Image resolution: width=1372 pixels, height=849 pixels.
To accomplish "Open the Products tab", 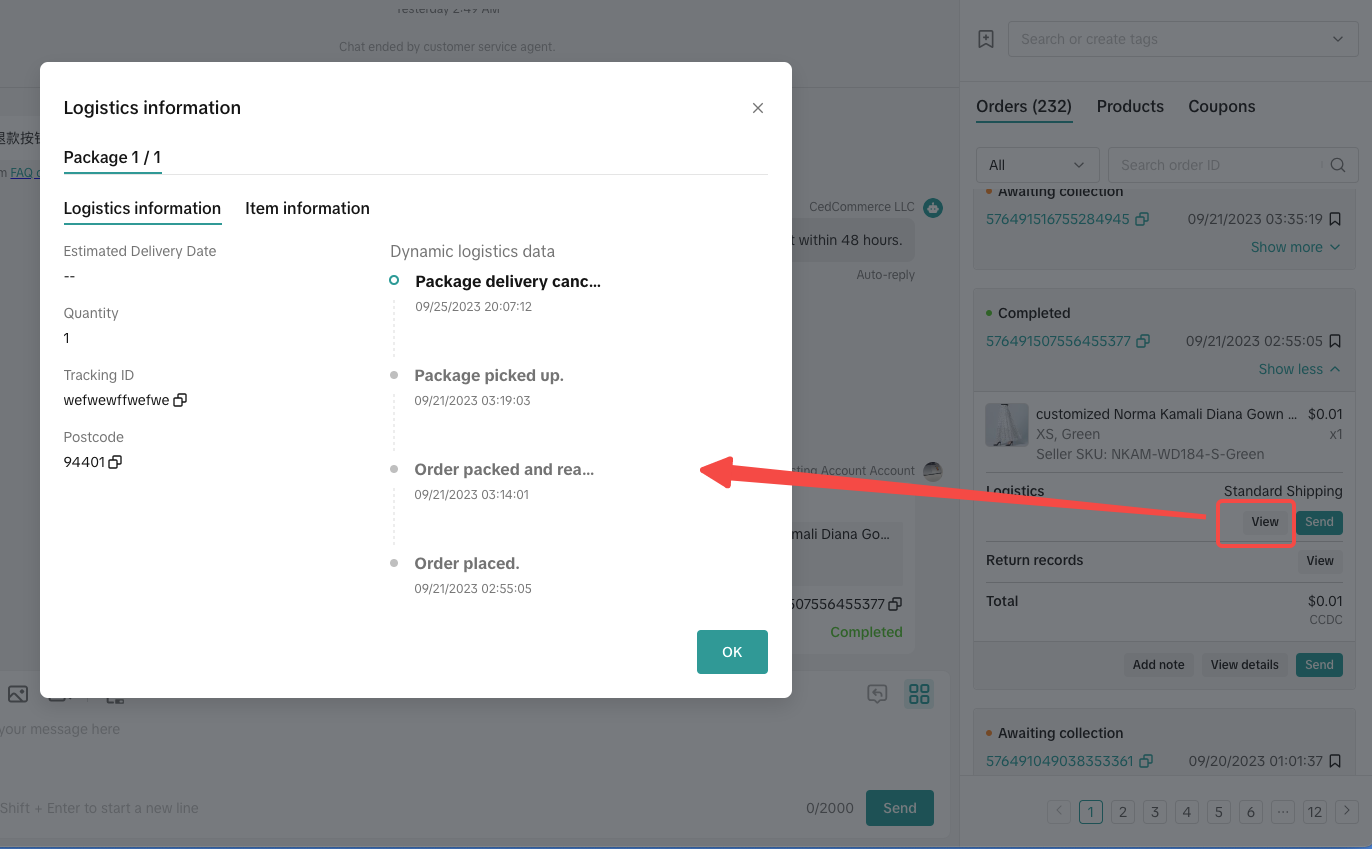I will pos(1130,106).
